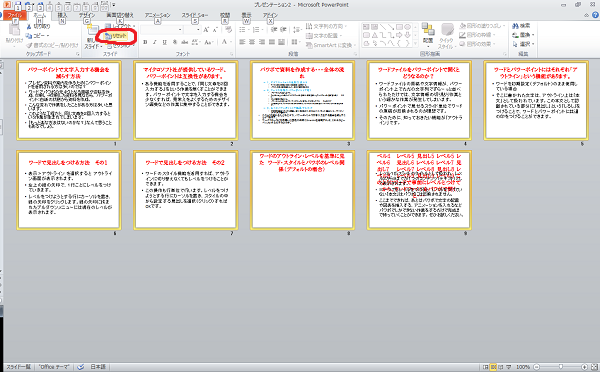Open the font name combo box
Viewport: 600px width, 372px height.
(161, 29)
